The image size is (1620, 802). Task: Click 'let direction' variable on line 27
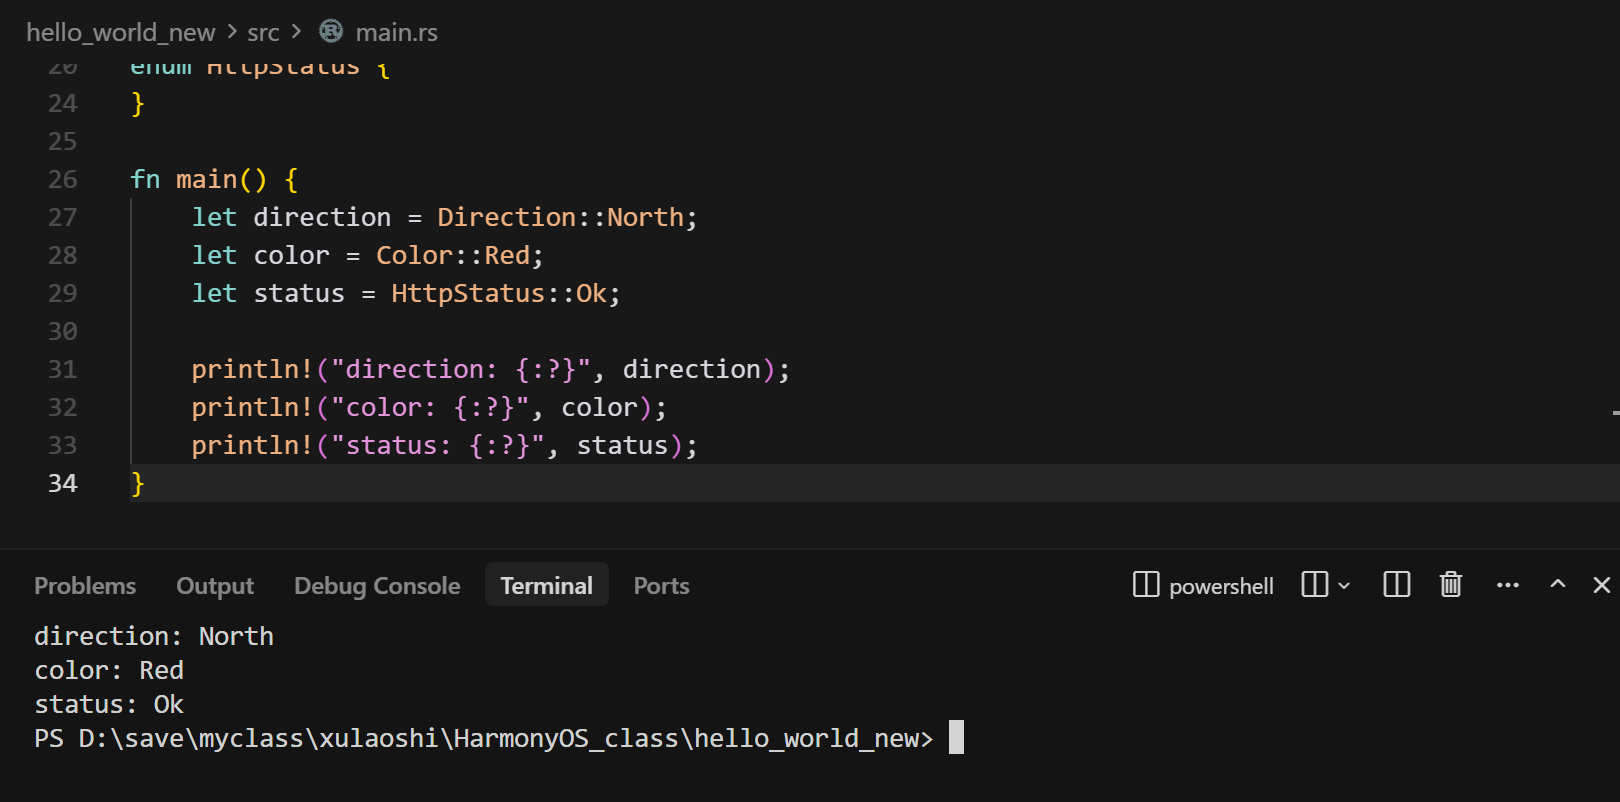[322, 218]
